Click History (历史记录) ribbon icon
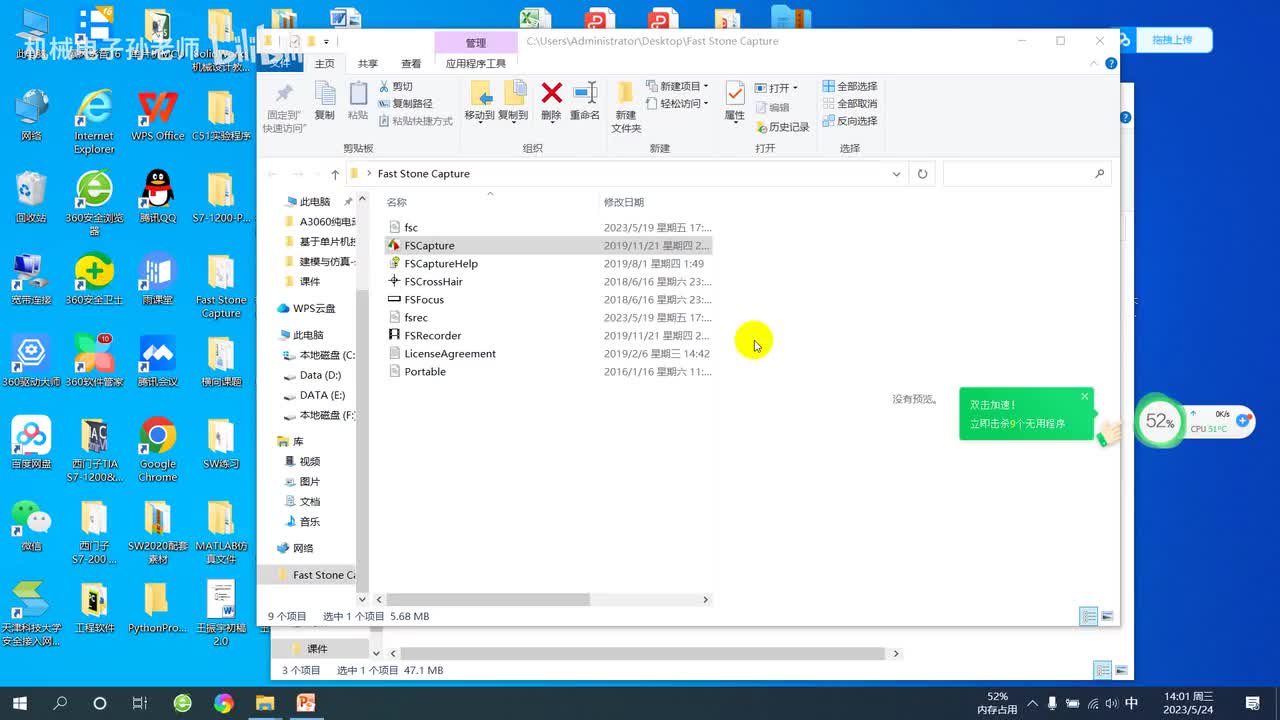This screenshot has height=720, width=1280. [782, 127]
